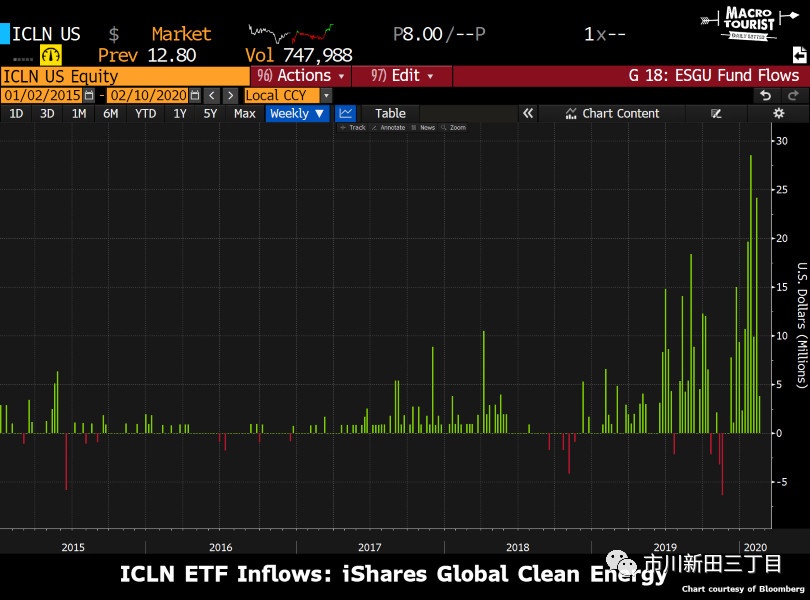
Task: Undo last chart action
Action: click(x=766, y=95)
